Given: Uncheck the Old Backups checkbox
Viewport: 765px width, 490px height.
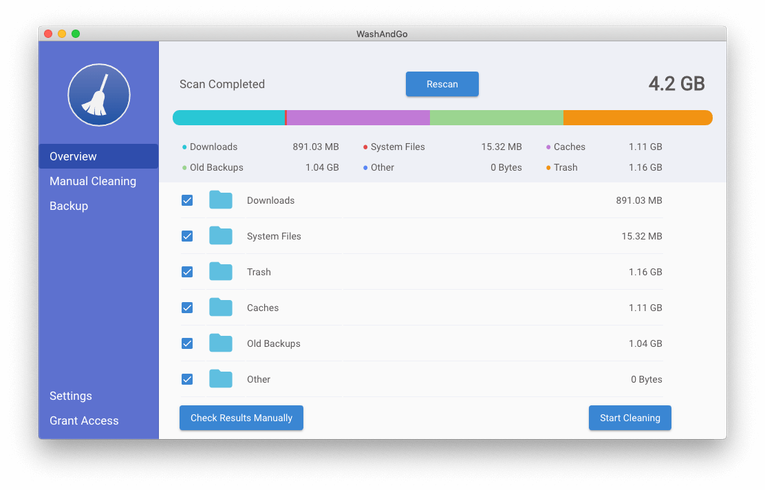Looking at the screenshot, I should pyautogui.click(x=187, y=343).
